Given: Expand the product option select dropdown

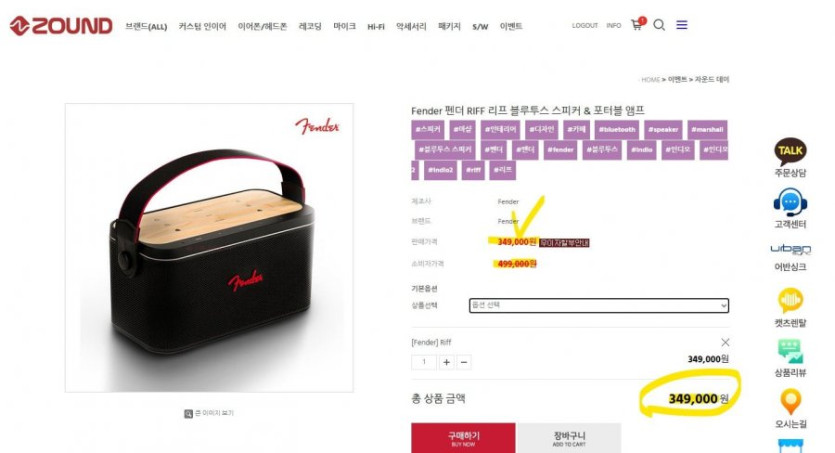Looking at the screenshot, I should 599,306.
